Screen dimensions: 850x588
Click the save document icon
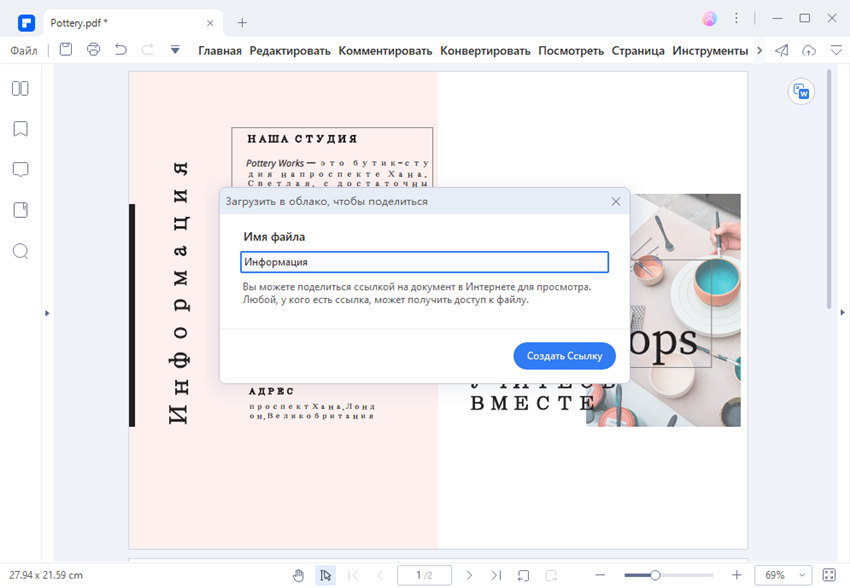point(66,50)
